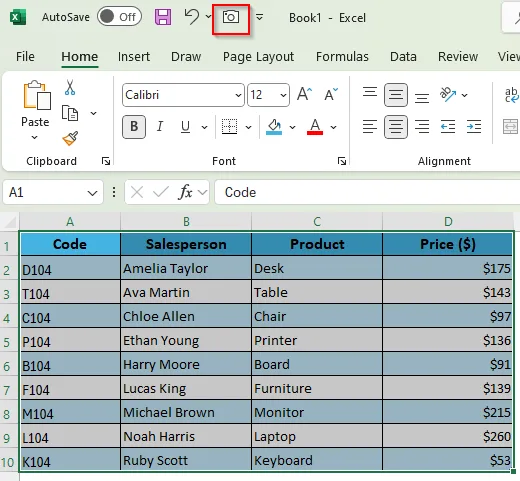The height and width of the screenshot is (481, 520).
Task: Click the Undo arrow icon
Action: [192, 17]
